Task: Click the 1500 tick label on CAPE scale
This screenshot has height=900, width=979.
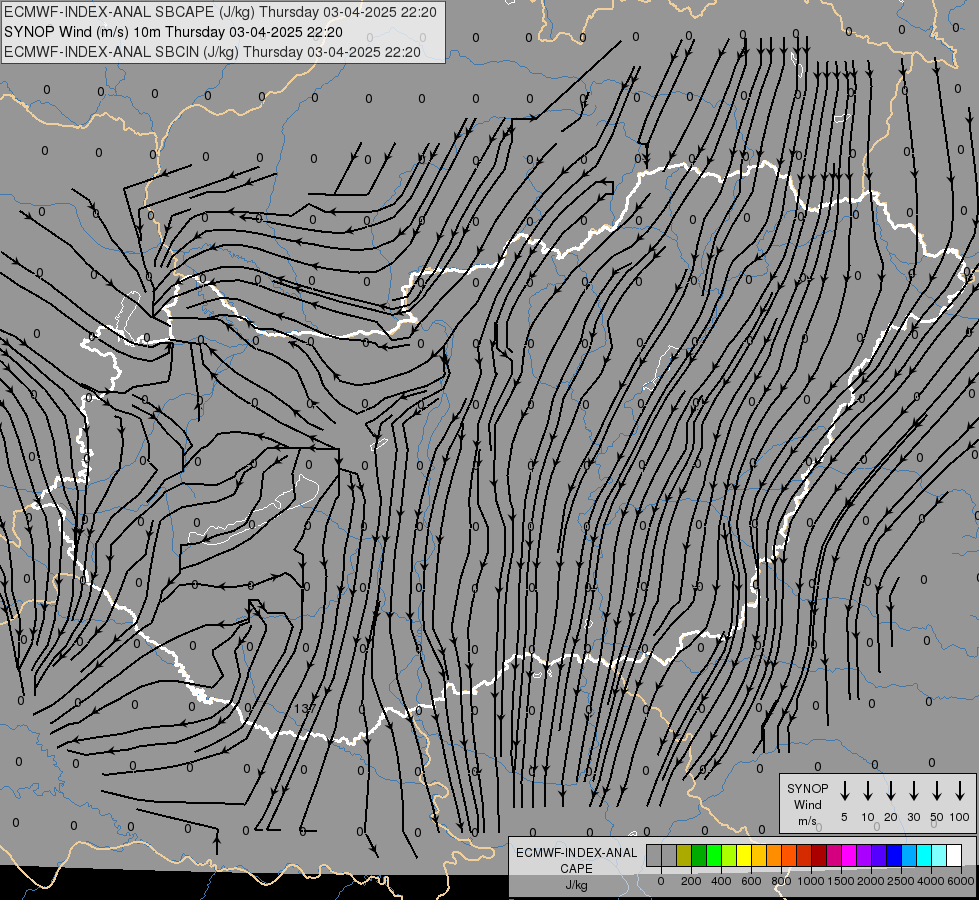Action: [841, 881]
